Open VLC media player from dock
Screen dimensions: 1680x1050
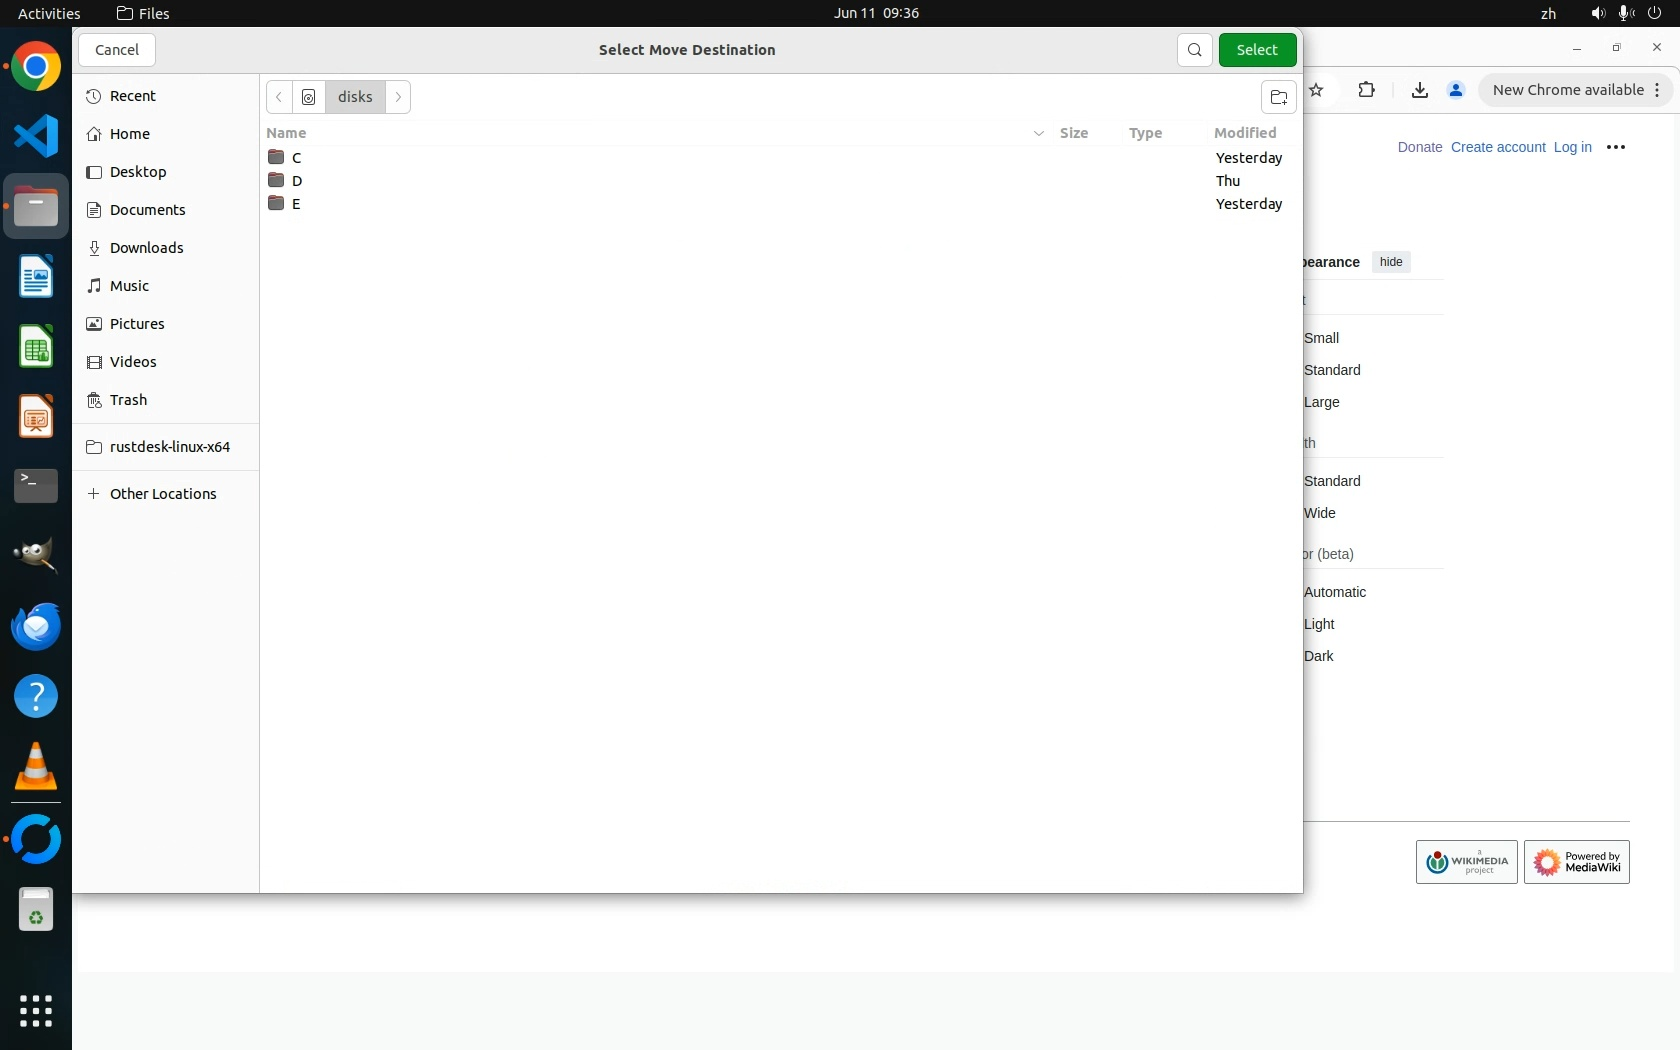point(36,767)
